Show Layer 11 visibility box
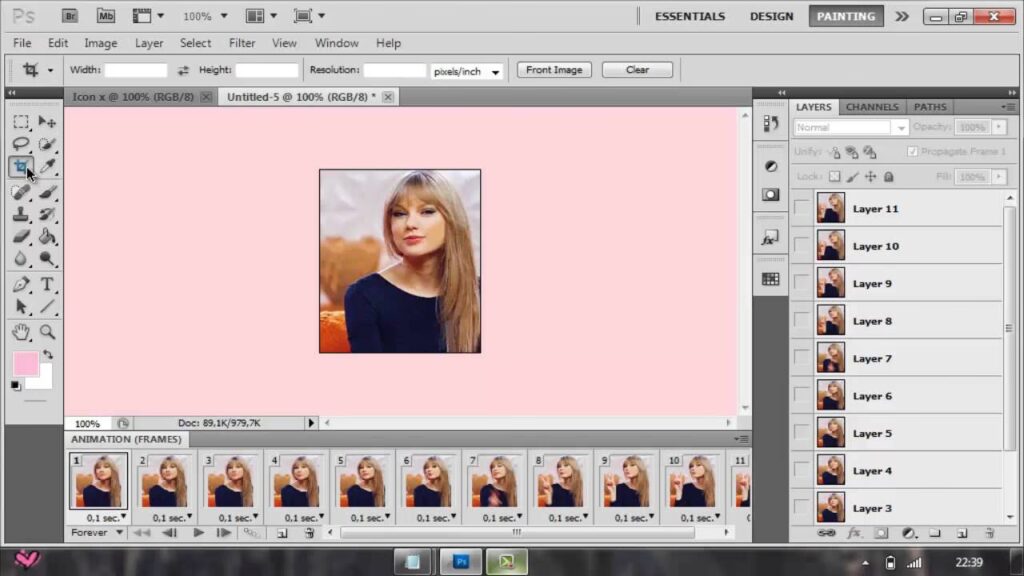Image resolution: width=1024 pixels, height=576 pixels. 802,208
